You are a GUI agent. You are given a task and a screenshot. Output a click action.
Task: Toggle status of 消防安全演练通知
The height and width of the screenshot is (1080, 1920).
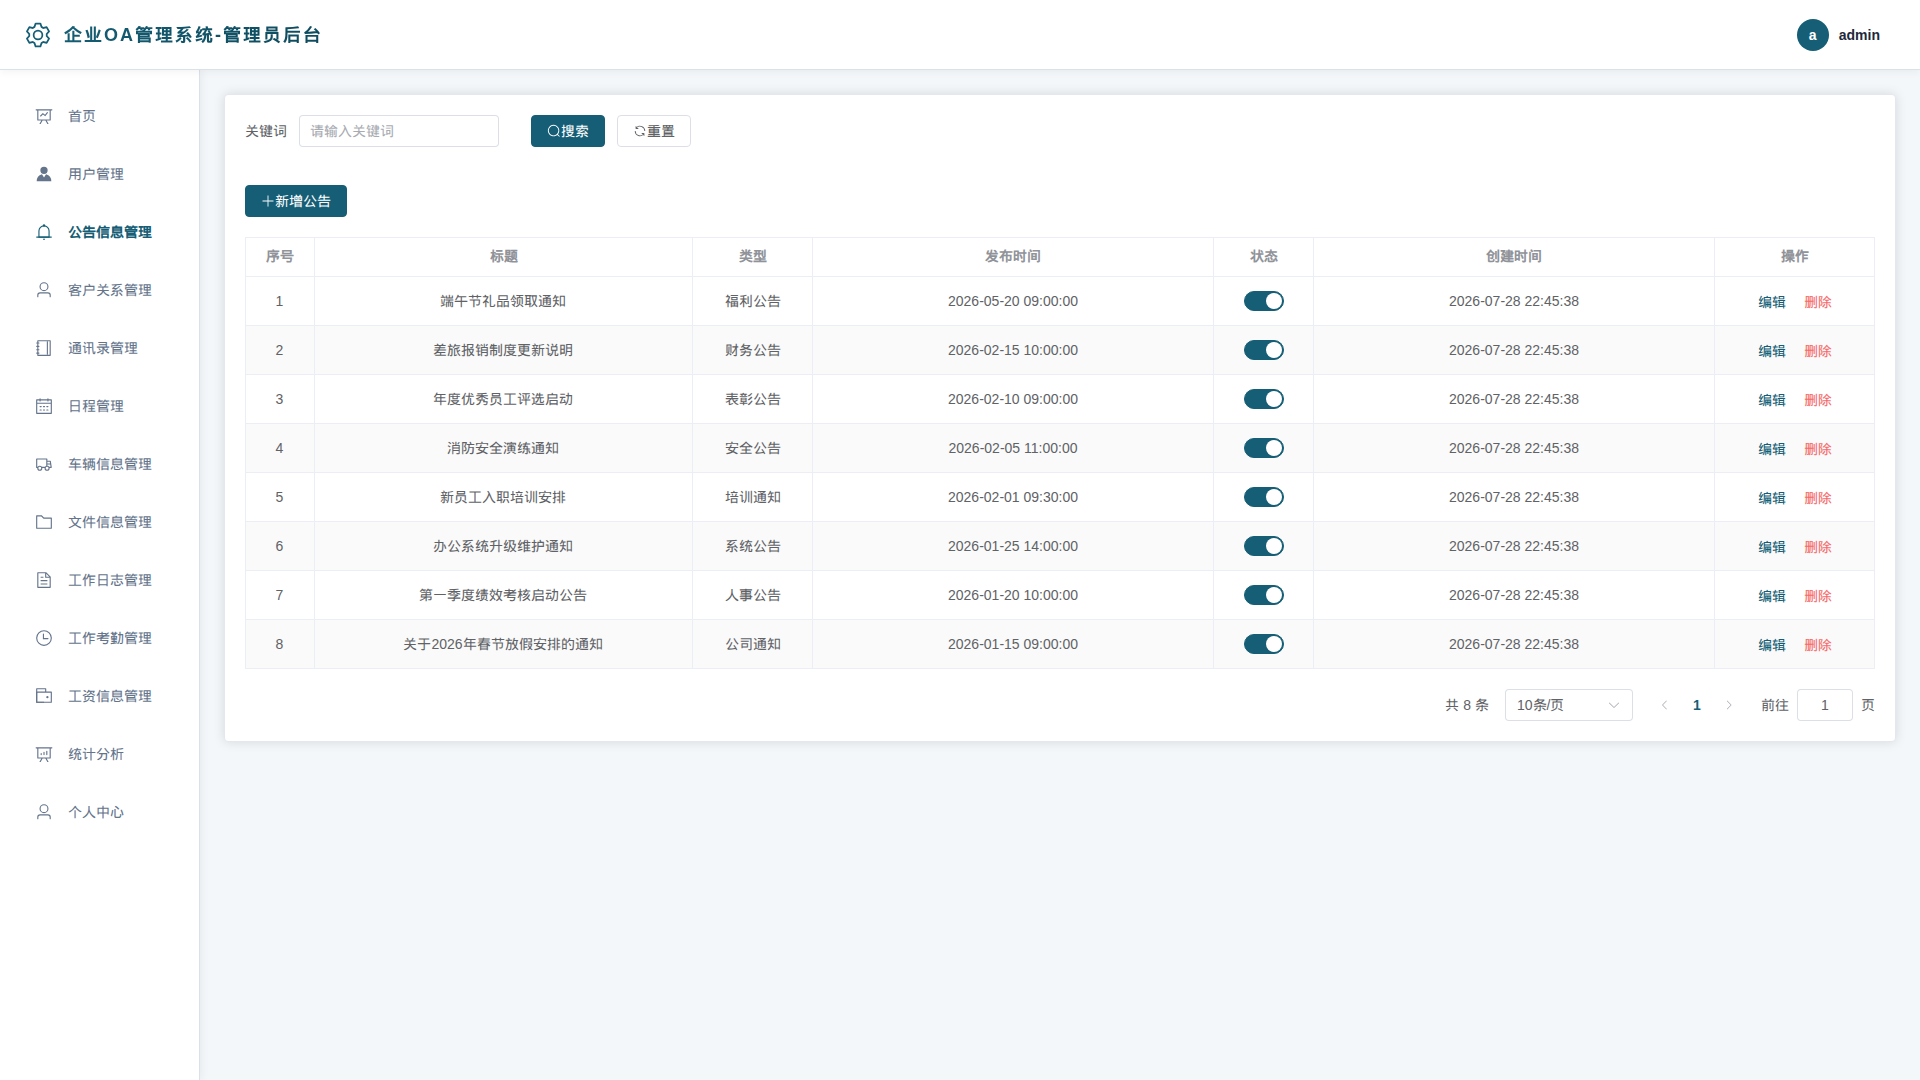coord(1263,448)
